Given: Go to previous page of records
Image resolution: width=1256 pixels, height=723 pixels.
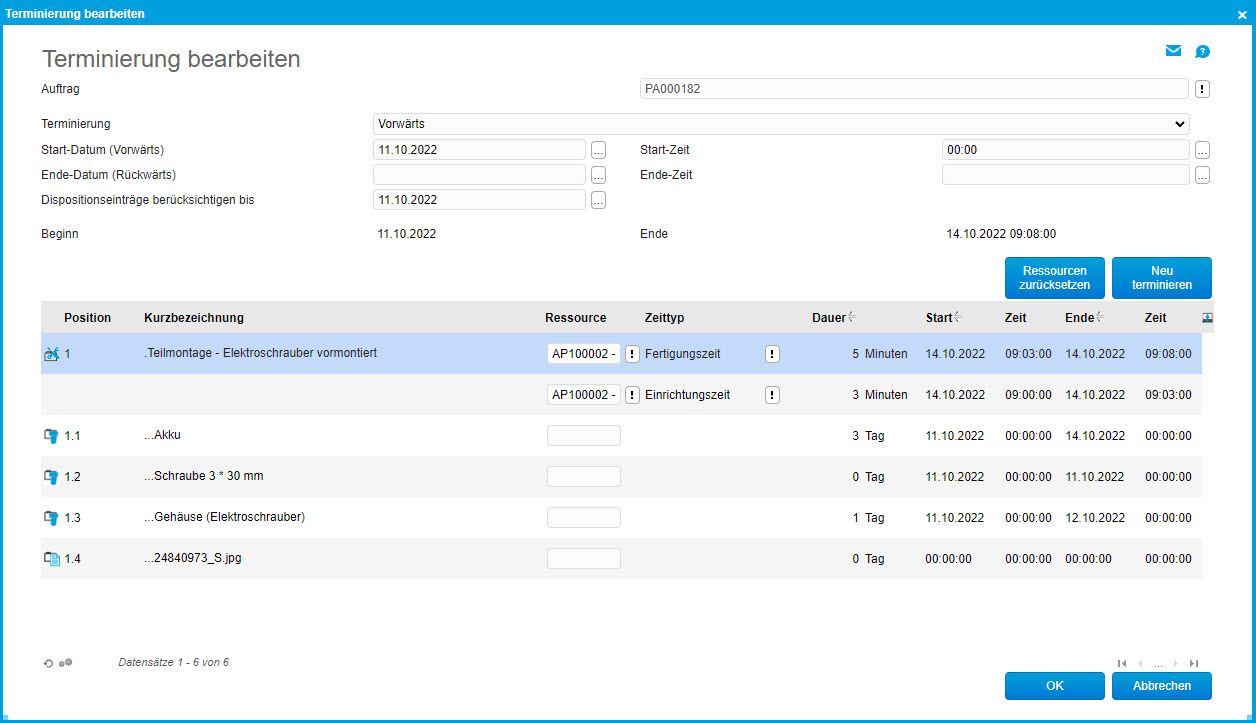Looking at the screenshot, I should point(1141,663).
